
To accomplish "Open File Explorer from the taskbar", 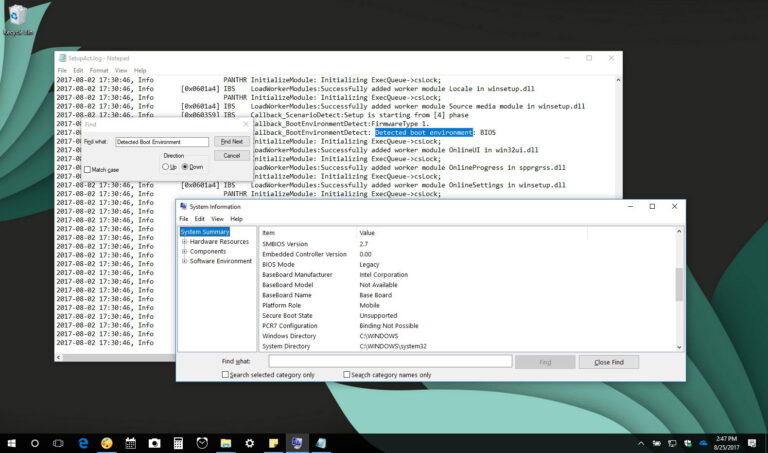I will click(x=226, y=443).
